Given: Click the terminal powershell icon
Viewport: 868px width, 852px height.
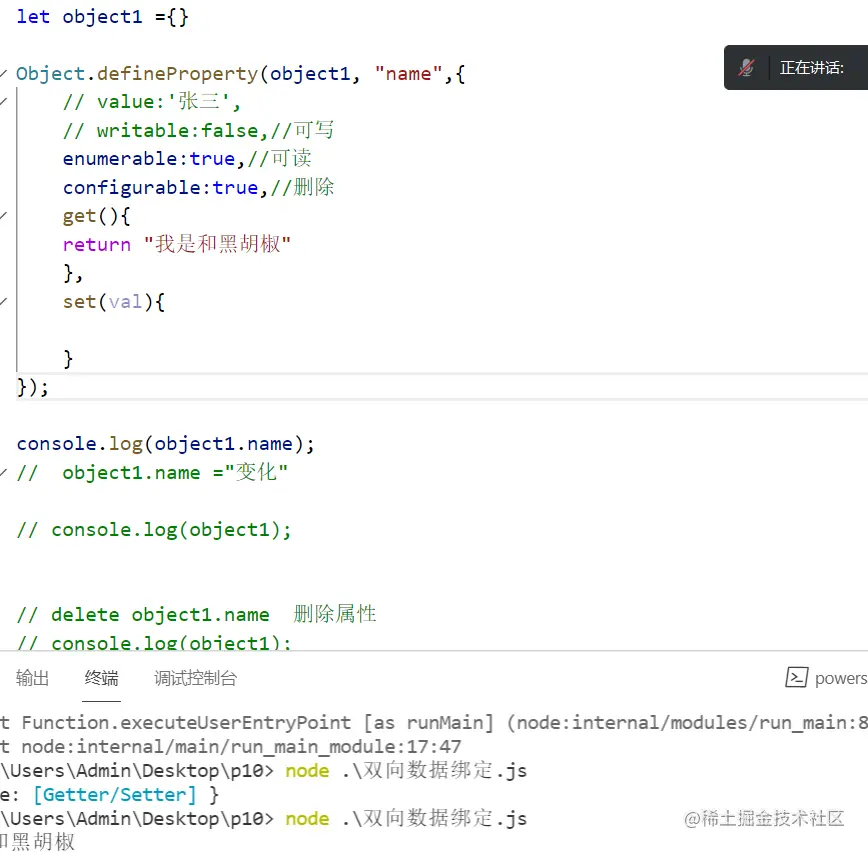Looking at the screenshot, I should (797, 677).
